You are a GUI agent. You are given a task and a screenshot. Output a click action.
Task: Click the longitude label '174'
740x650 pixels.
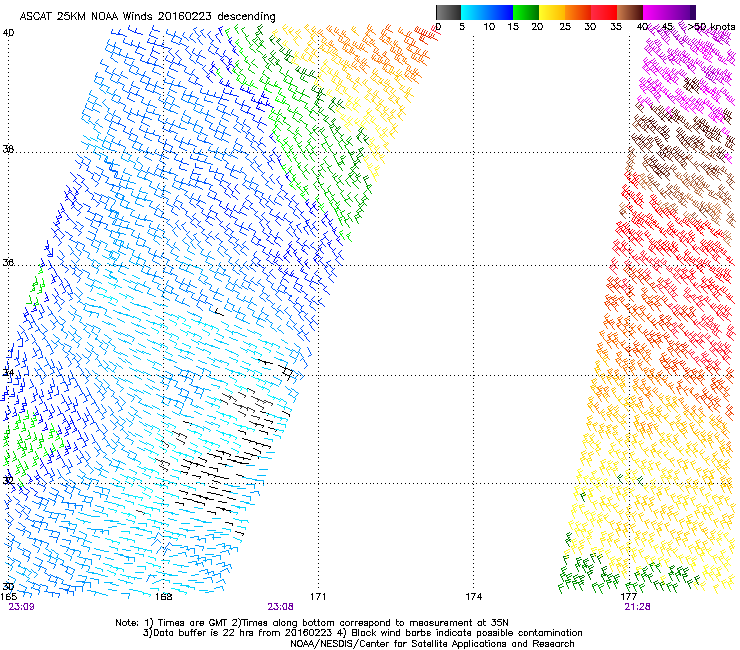pyautogui.click(x=474, y=597)
